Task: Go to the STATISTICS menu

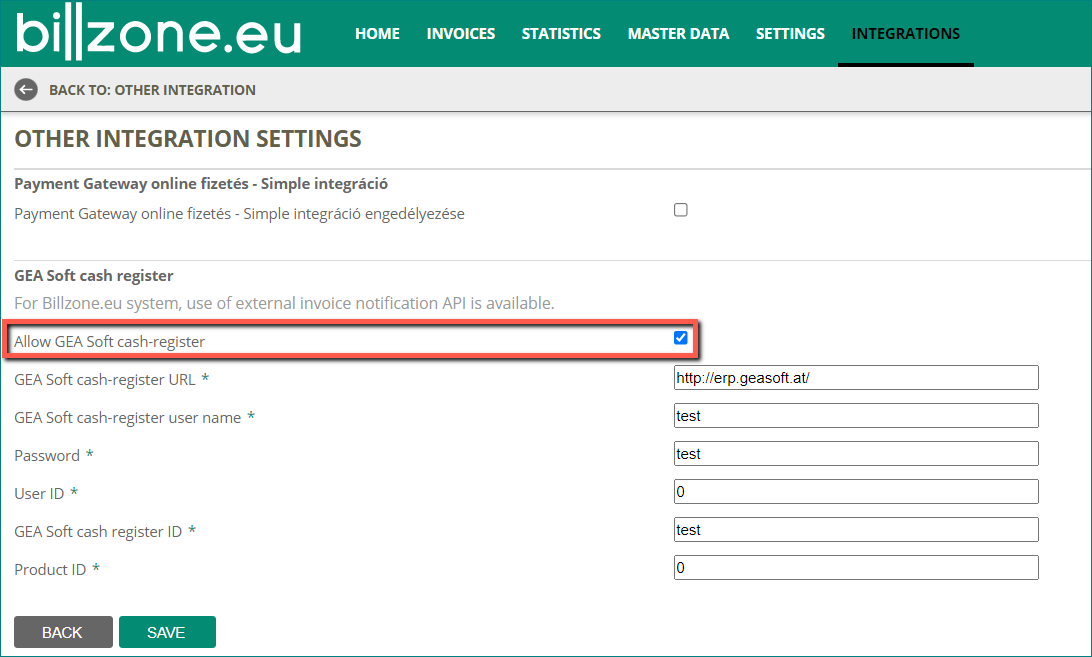Action: (x=561, y=33)
